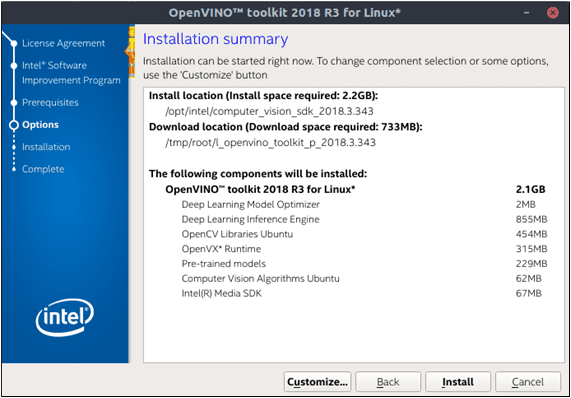Close the installer with red X
571x398 pixels.
click(553, 13)
